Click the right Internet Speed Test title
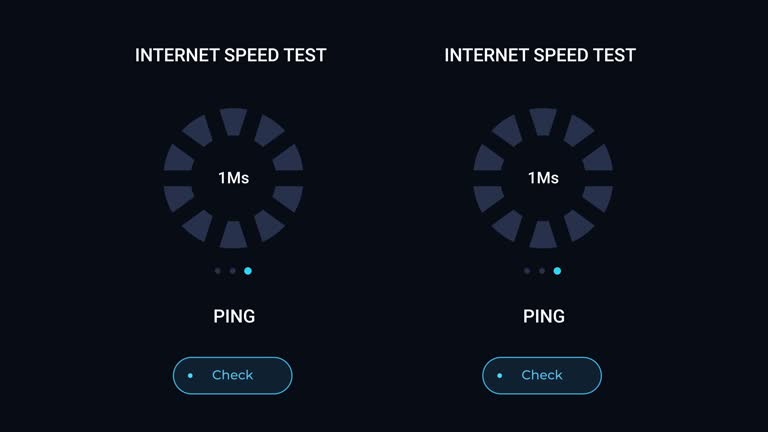The height and width of the screenshot is (432, 768). pyautogui.click(x=540, y=55)
